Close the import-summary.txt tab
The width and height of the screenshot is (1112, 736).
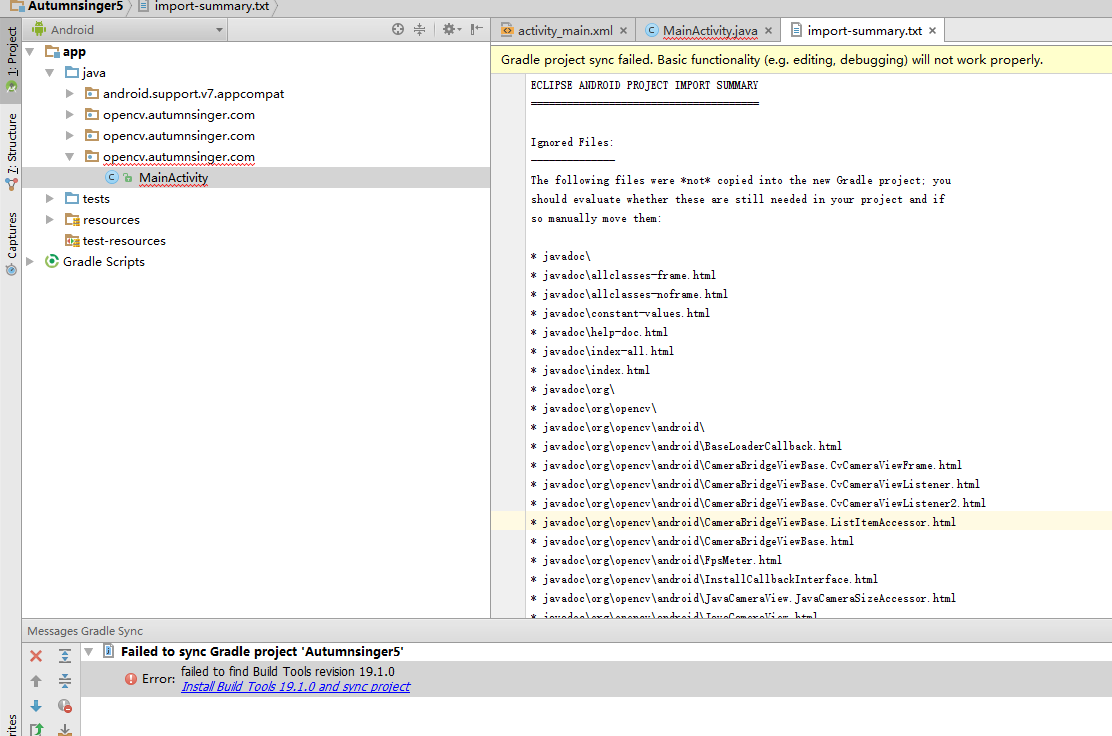(x=932, y=31)
